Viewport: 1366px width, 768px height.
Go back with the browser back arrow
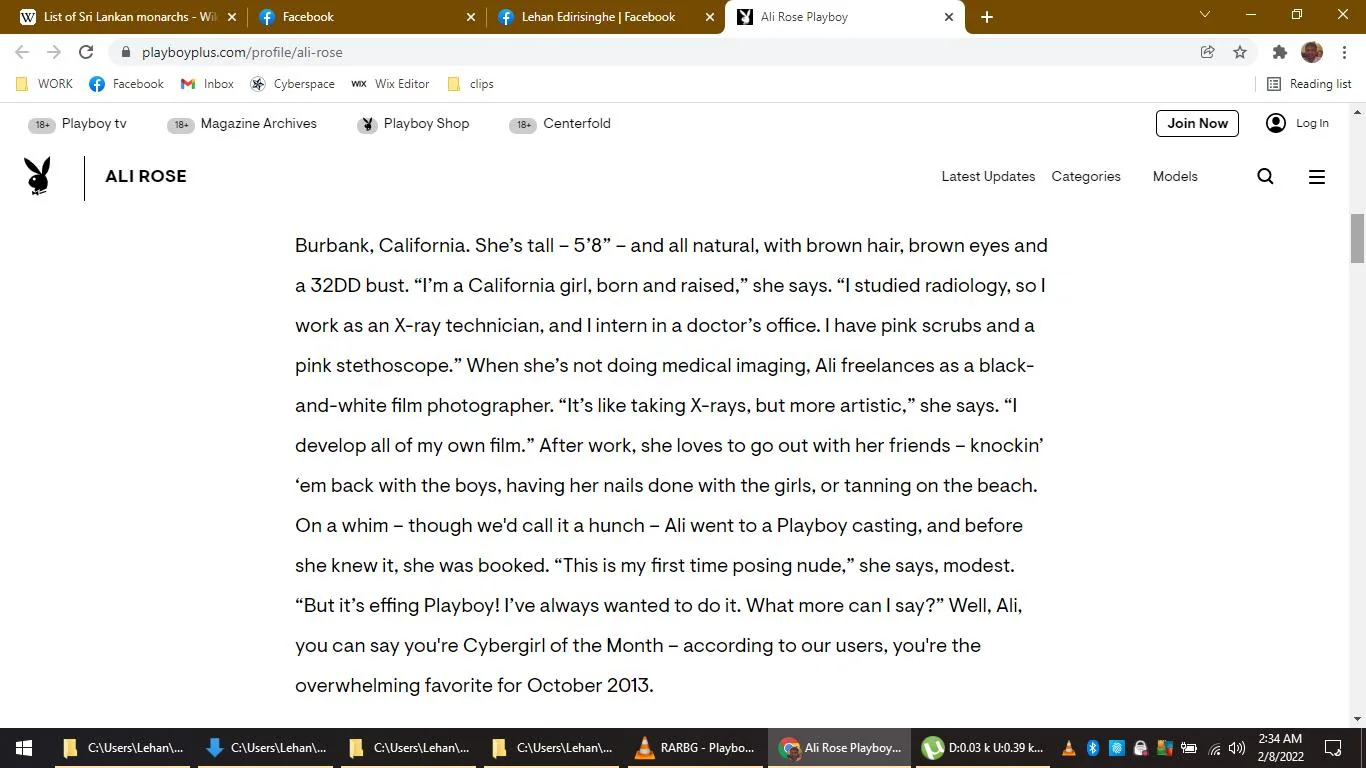click(x=22, y=52)
